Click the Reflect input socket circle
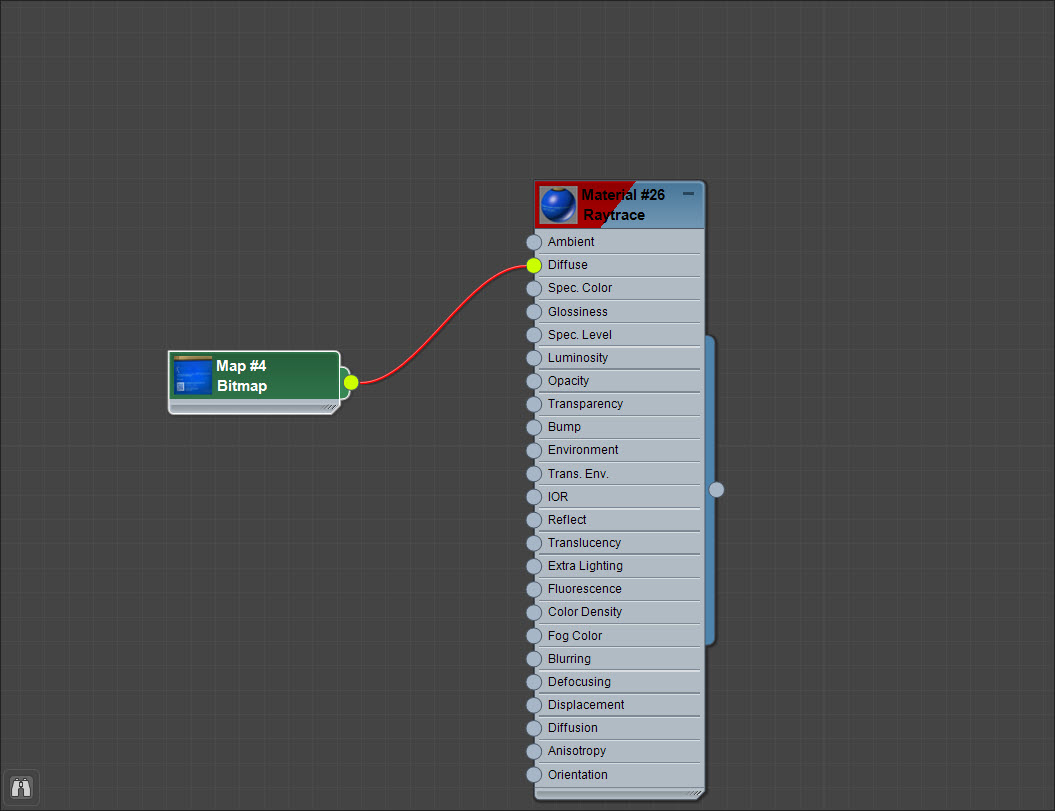The width and height of the screenshot is (1055, 811). tap(533, 519)
